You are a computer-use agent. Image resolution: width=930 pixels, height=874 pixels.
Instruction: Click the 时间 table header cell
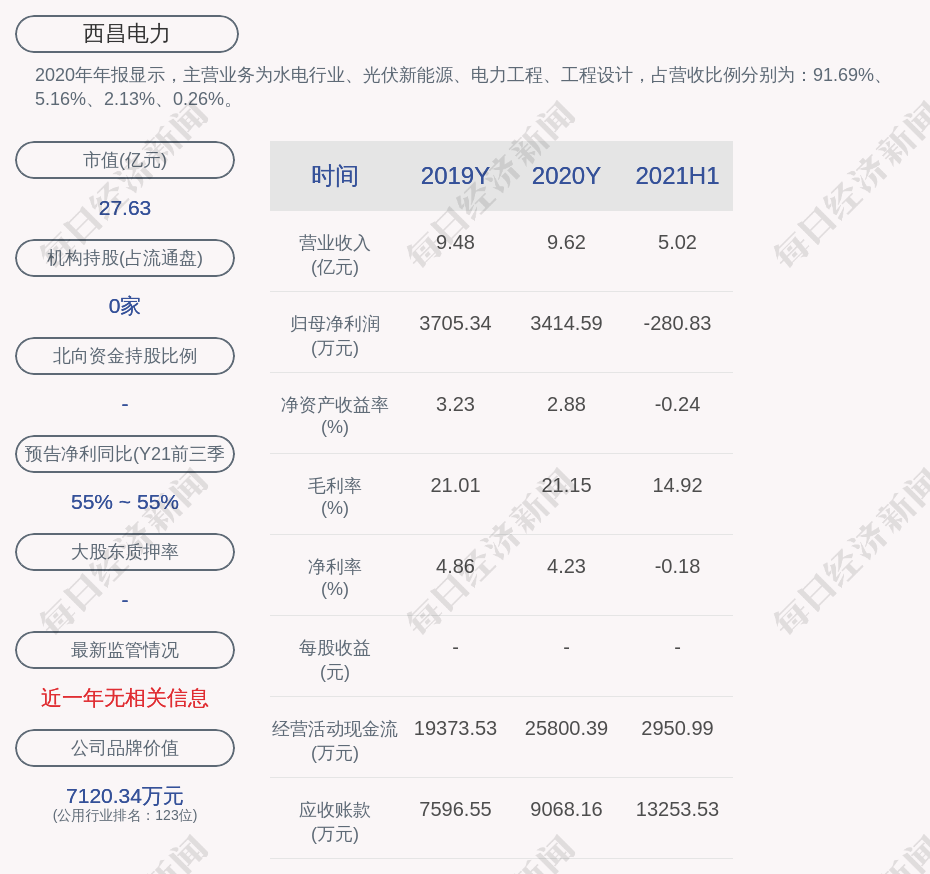pyautogui.click(x=334, y=176)
